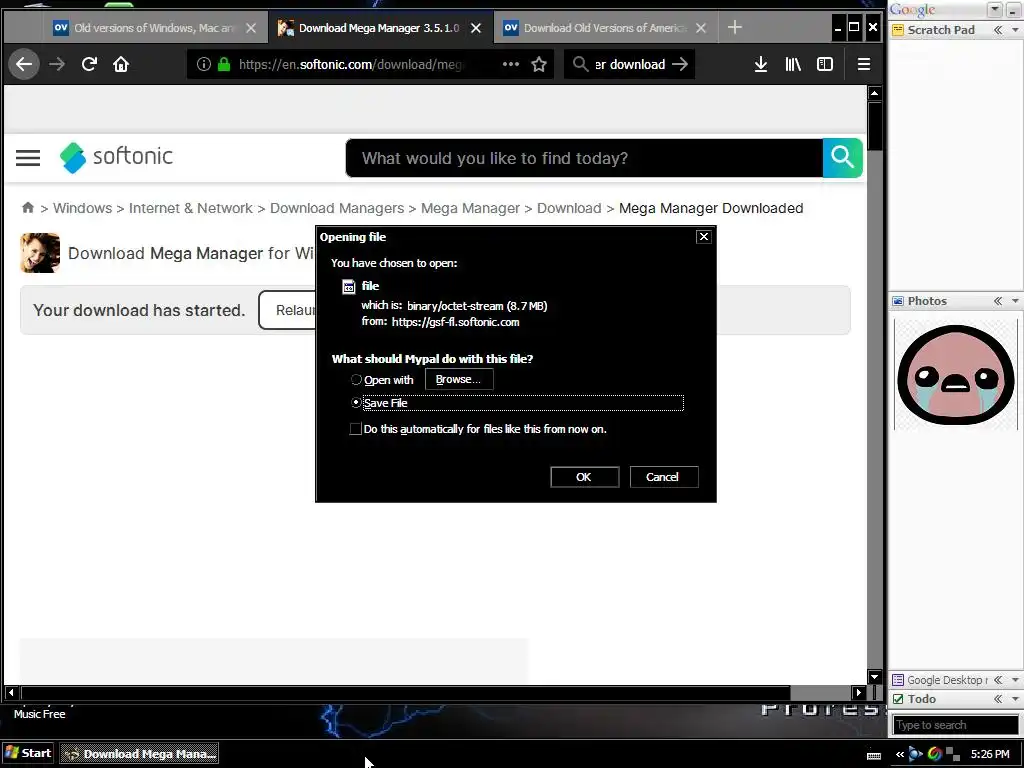Viewport: 1024px width, 768px height.
Task: Open page actions three-dot menu
Action: [511, 64]
